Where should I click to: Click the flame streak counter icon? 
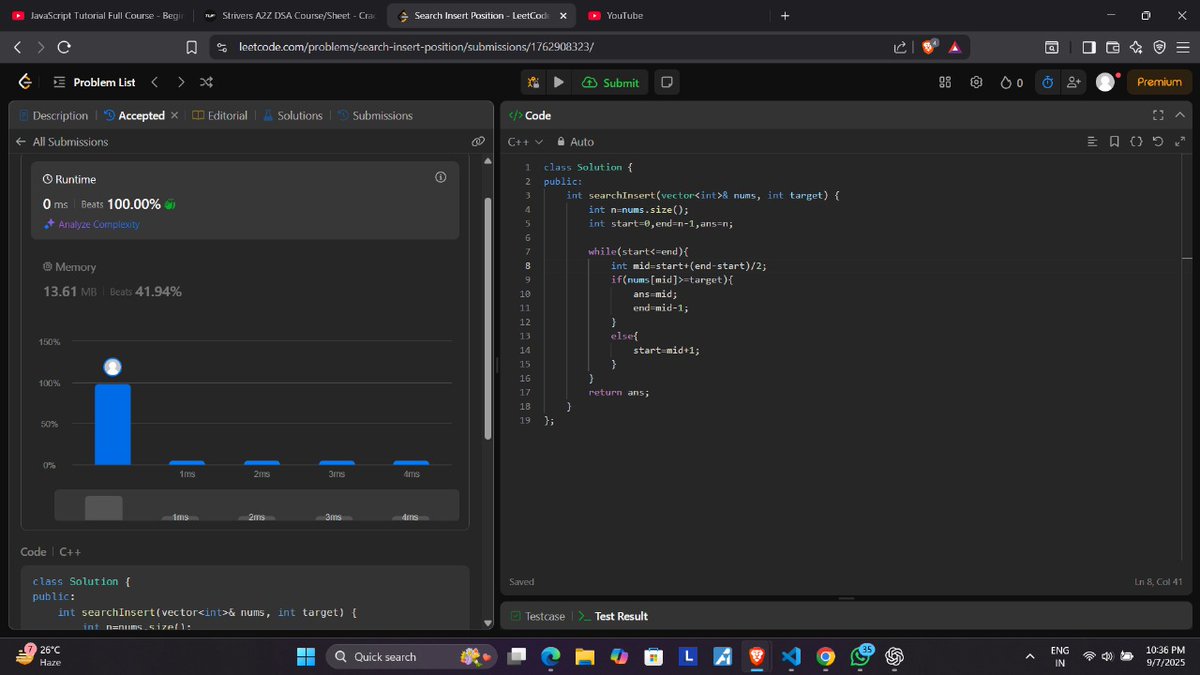point(1008,82)
